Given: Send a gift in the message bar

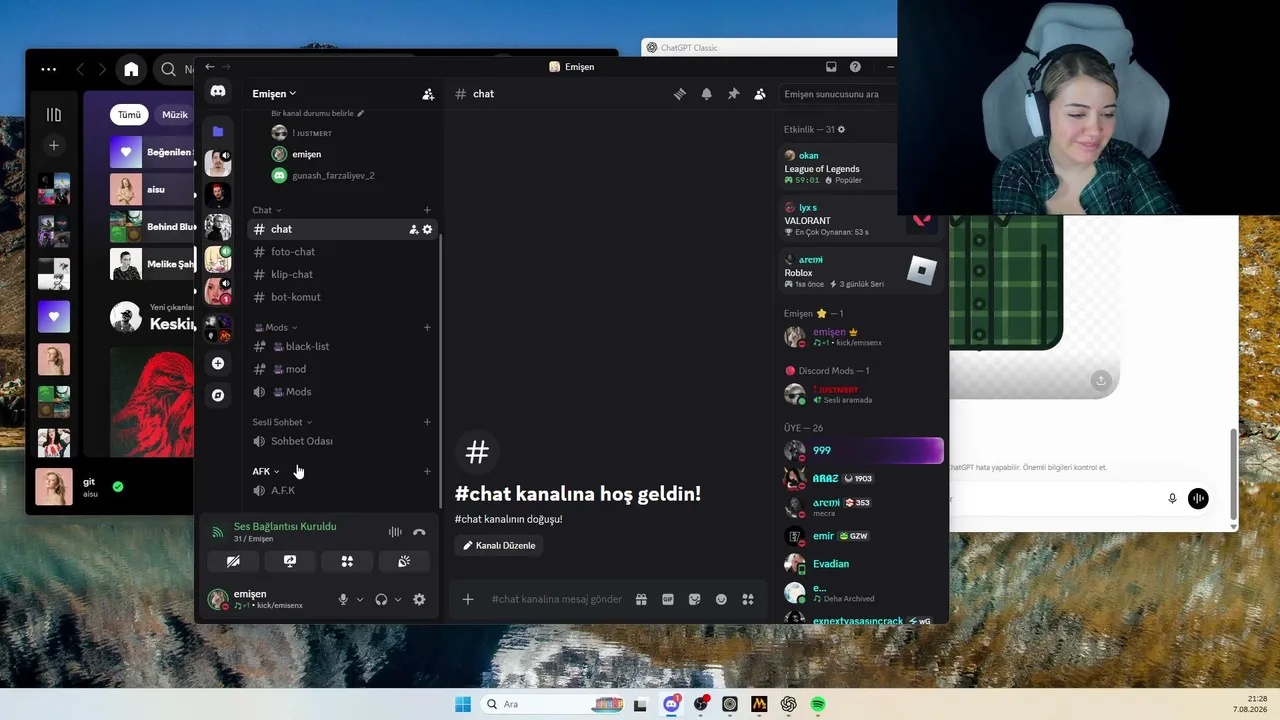Looking at the screenshot, I should tap(641, 599).
